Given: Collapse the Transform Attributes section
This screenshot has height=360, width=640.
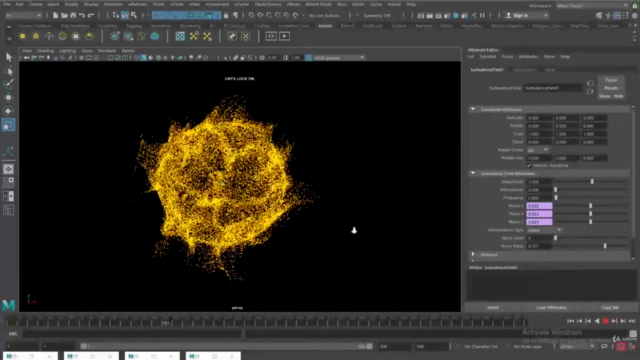Looking at the screenshot, I should click(473, 109).
